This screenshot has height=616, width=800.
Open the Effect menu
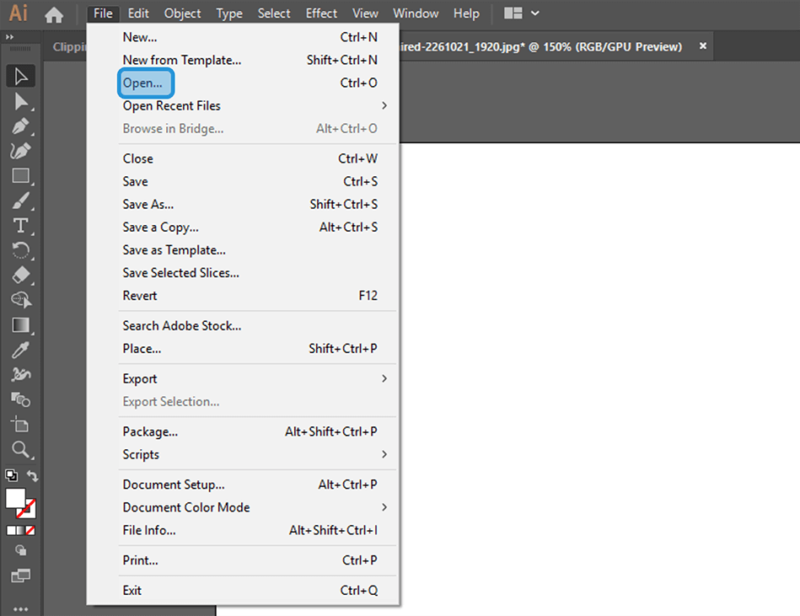point(321,13)
